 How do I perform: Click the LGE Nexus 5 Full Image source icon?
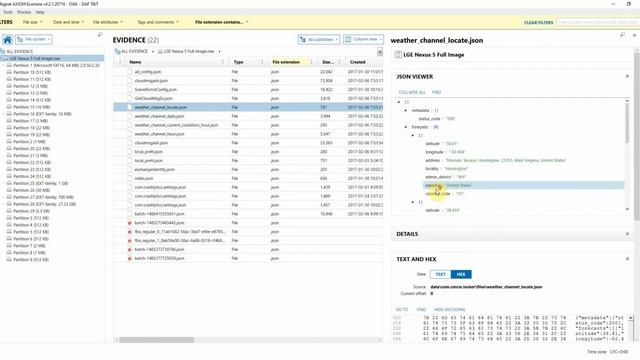click(398, 55)
